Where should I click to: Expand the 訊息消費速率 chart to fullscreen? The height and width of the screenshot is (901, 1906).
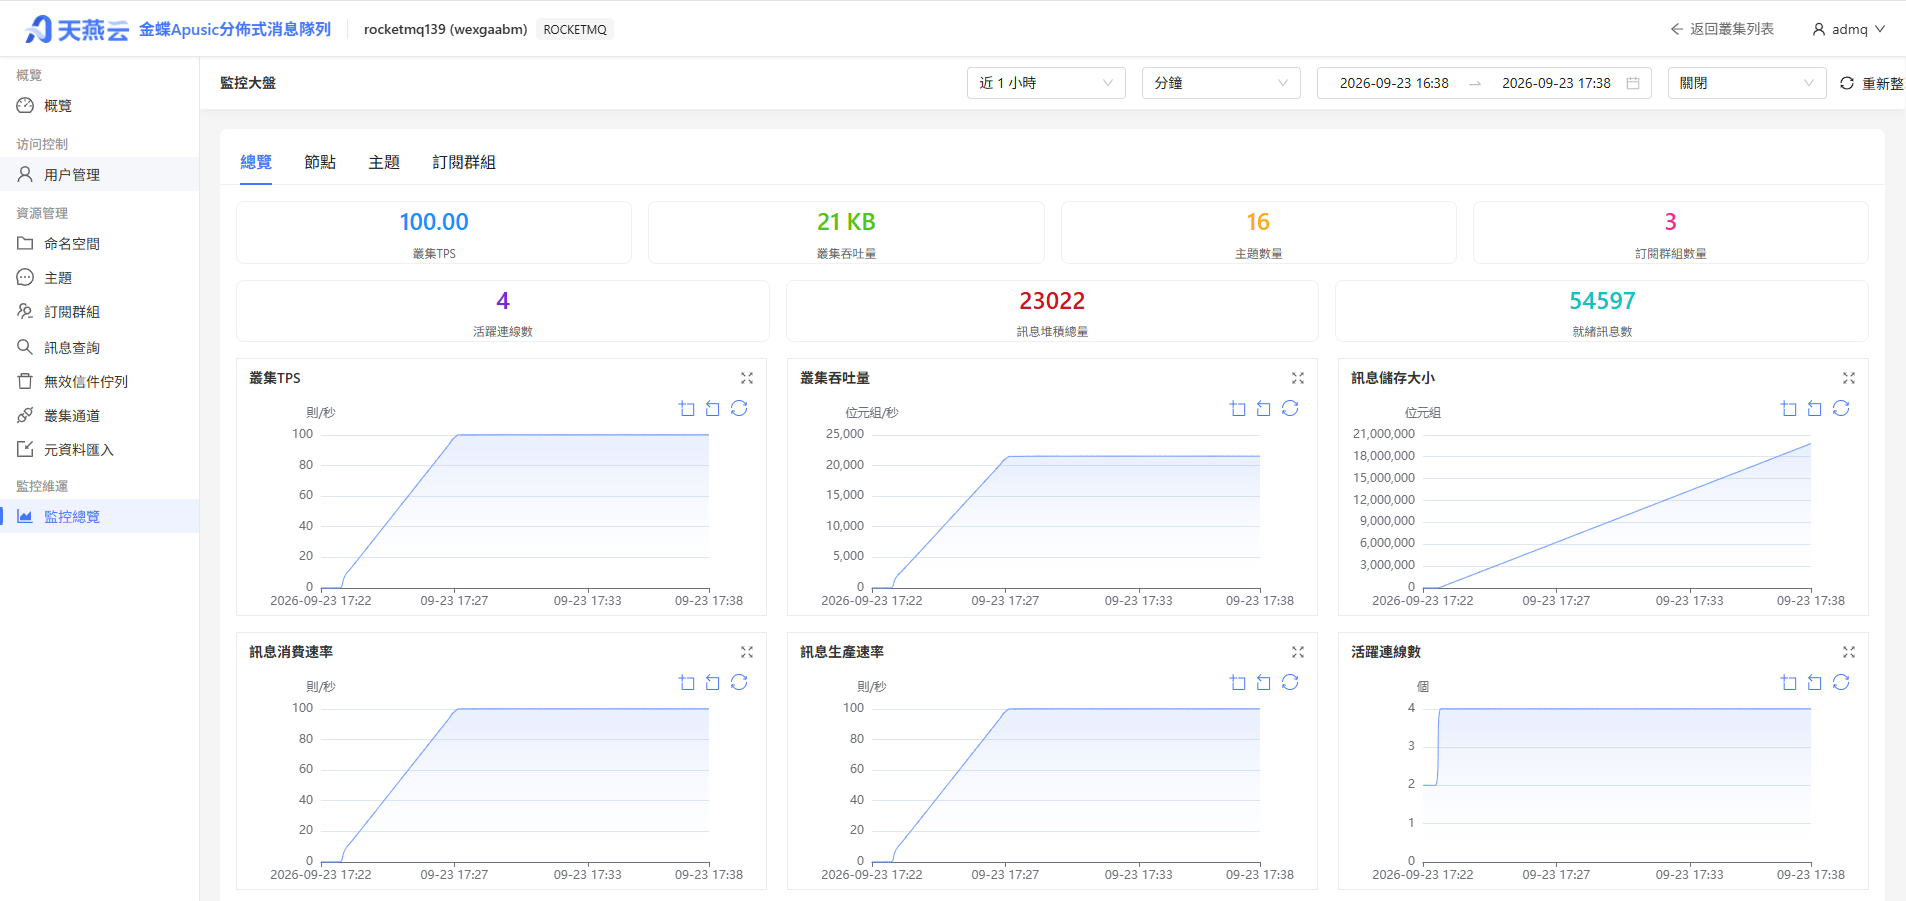click(747, 652)
